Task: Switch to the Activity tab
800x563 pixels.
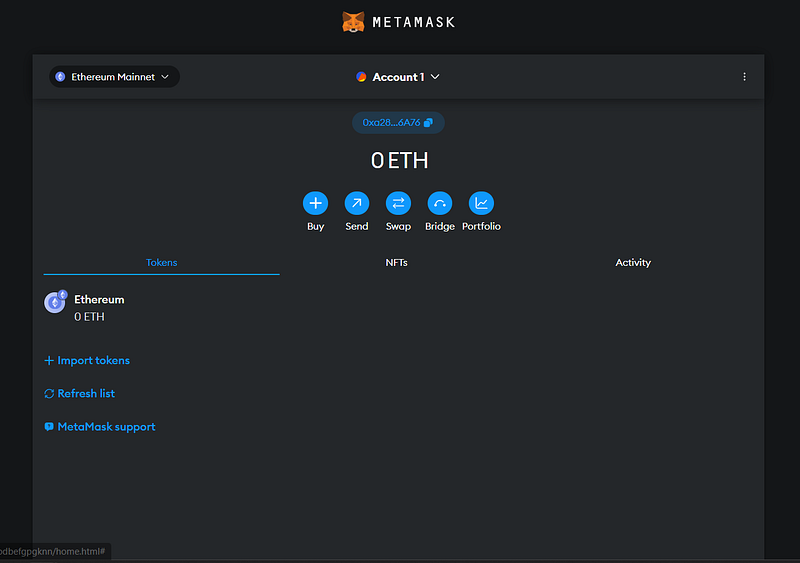Action: (633, 262)
